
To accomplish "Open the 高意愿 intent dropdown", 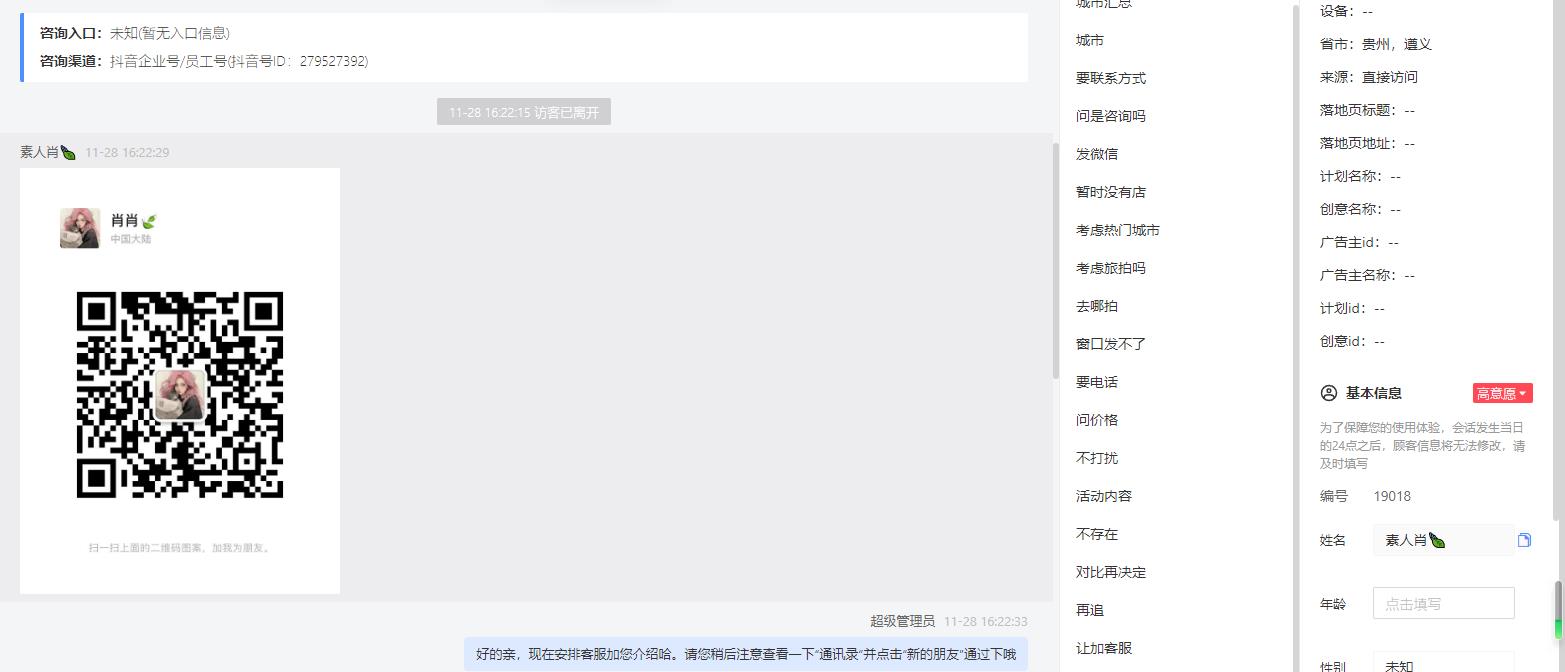I will click(x=1502, y=393).
